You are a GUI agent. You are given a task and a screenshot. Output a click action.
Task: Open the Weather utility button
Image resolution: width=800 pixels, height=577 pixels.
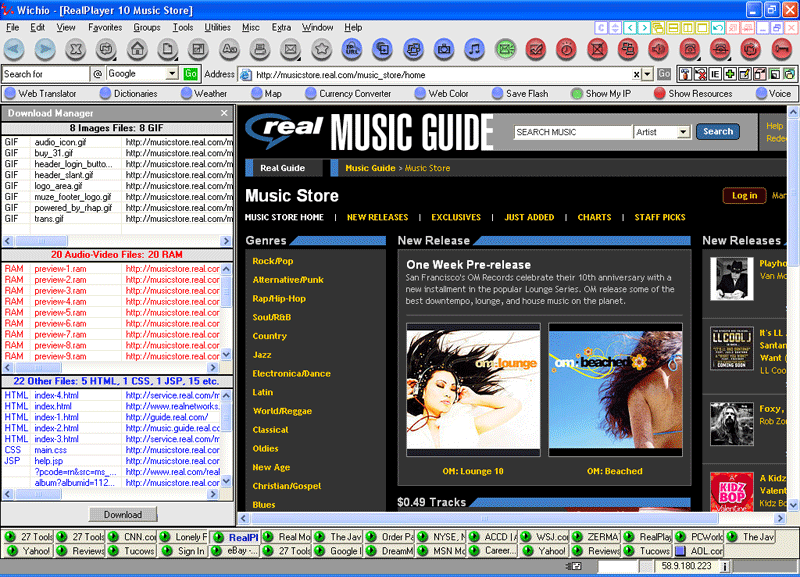pos(204,93)
